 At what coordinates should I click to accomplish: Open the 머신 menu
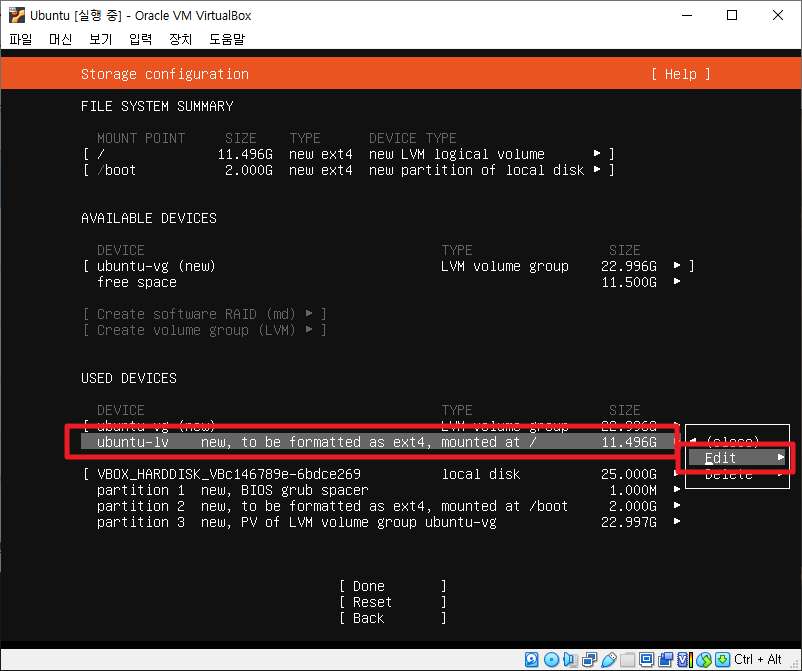coord(60,39)
